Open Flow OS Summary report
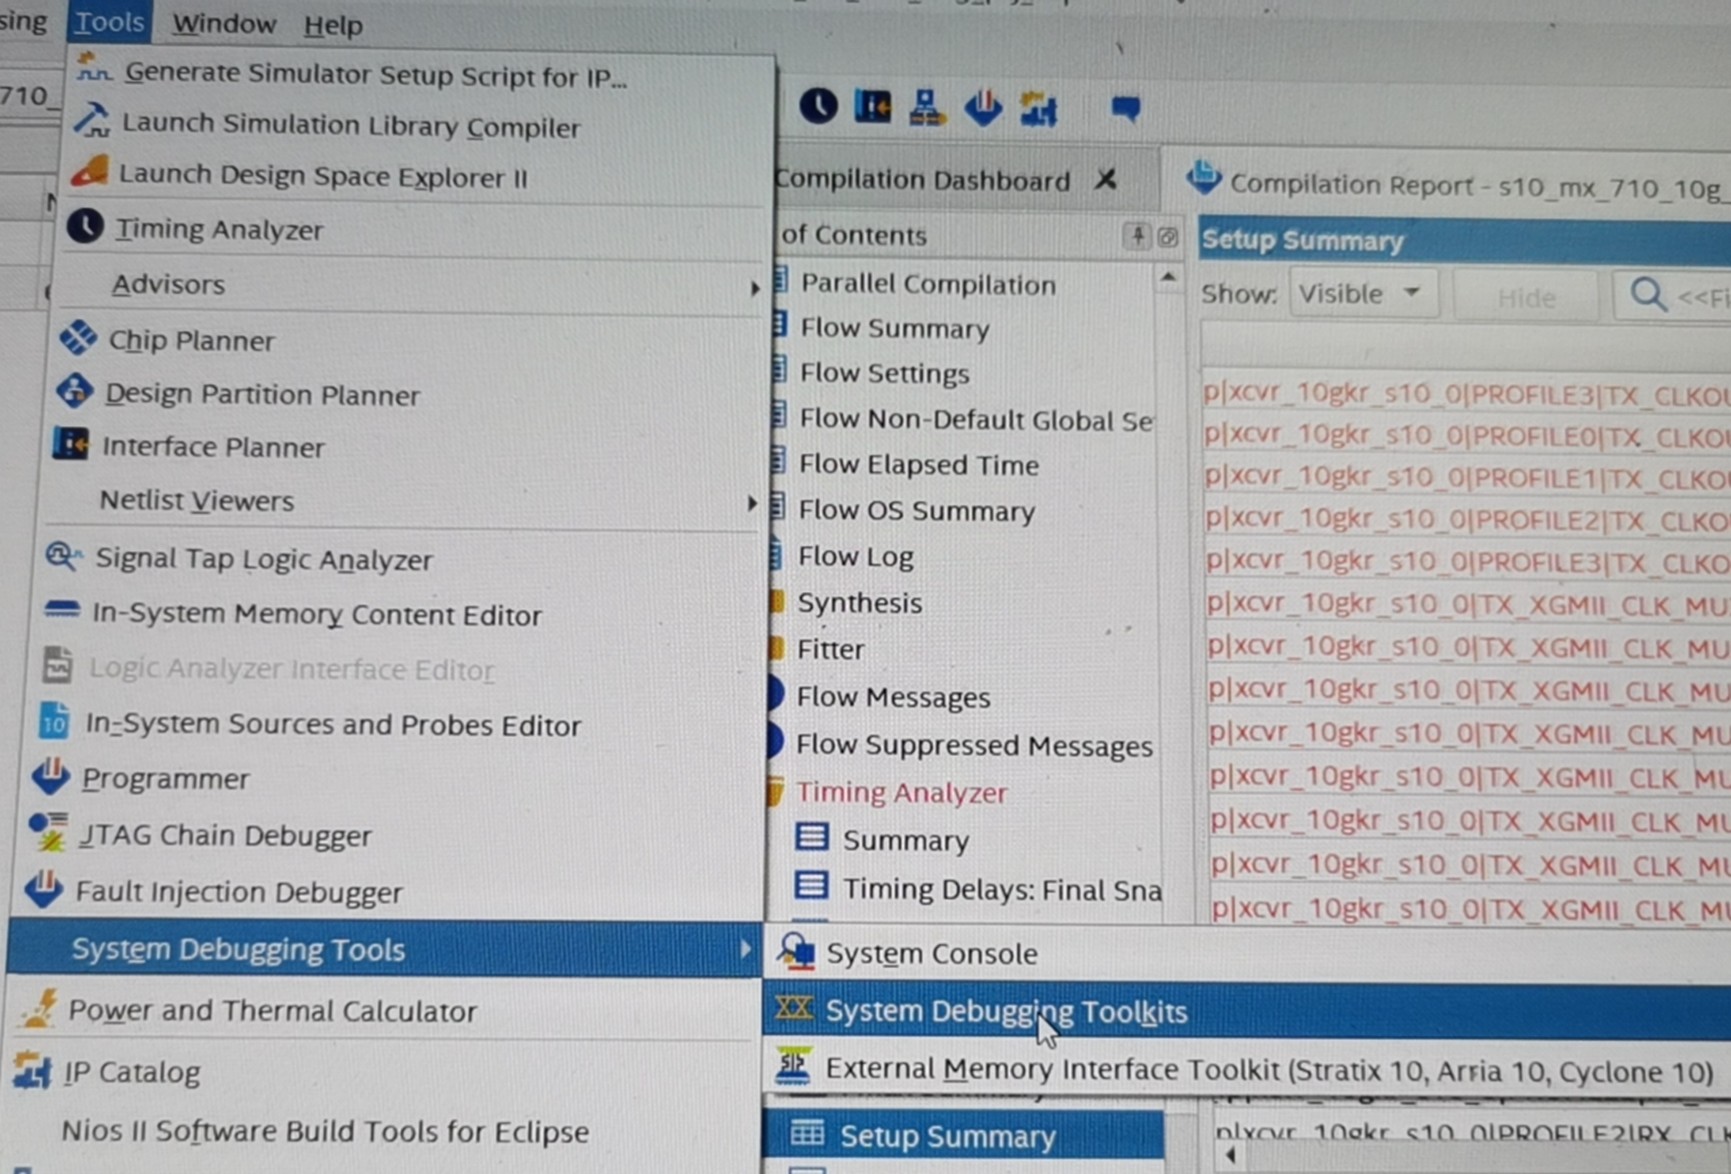Screen dimensions: 1731x1174 (x=916, y=511)
